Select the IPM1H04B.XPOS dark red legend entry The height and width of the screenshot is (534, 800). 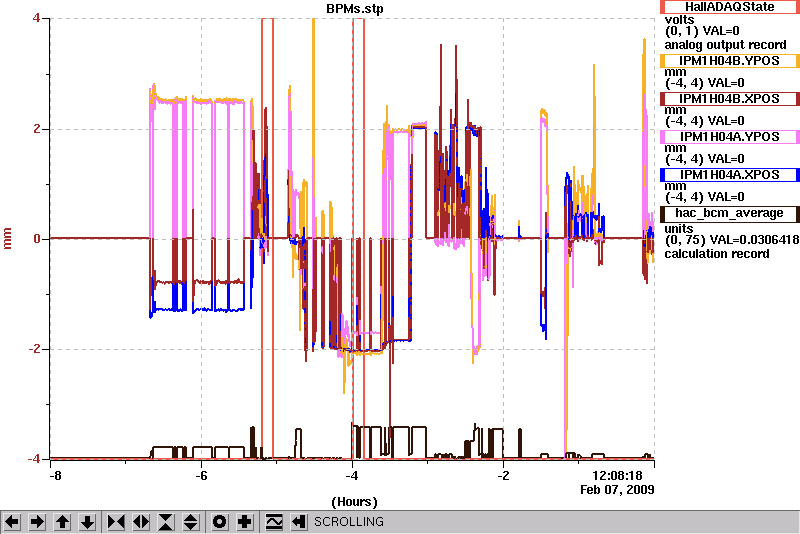pos(730,99)
